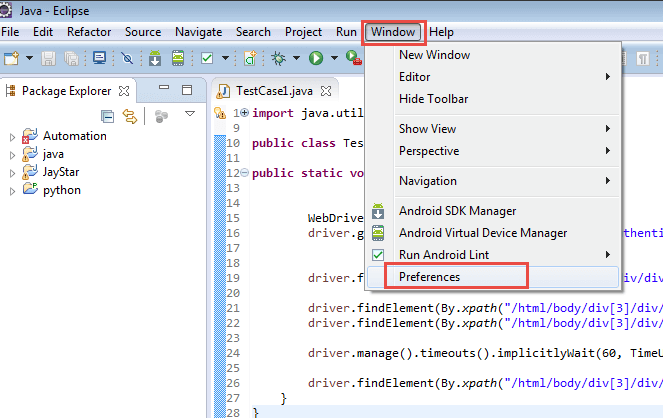
Task: Click the Run External Tools icon
Action: click(x=353, y=58)
